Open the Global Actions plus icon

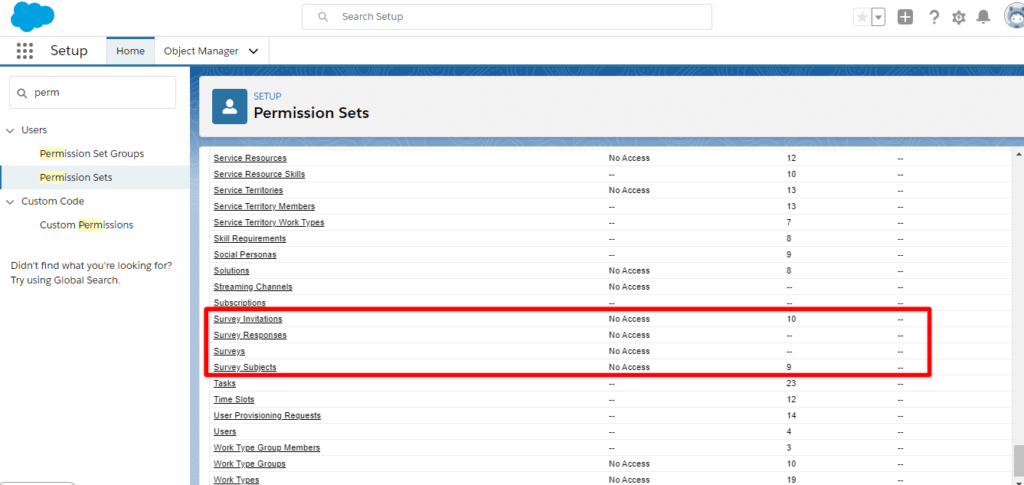click(x=905, y=17)
